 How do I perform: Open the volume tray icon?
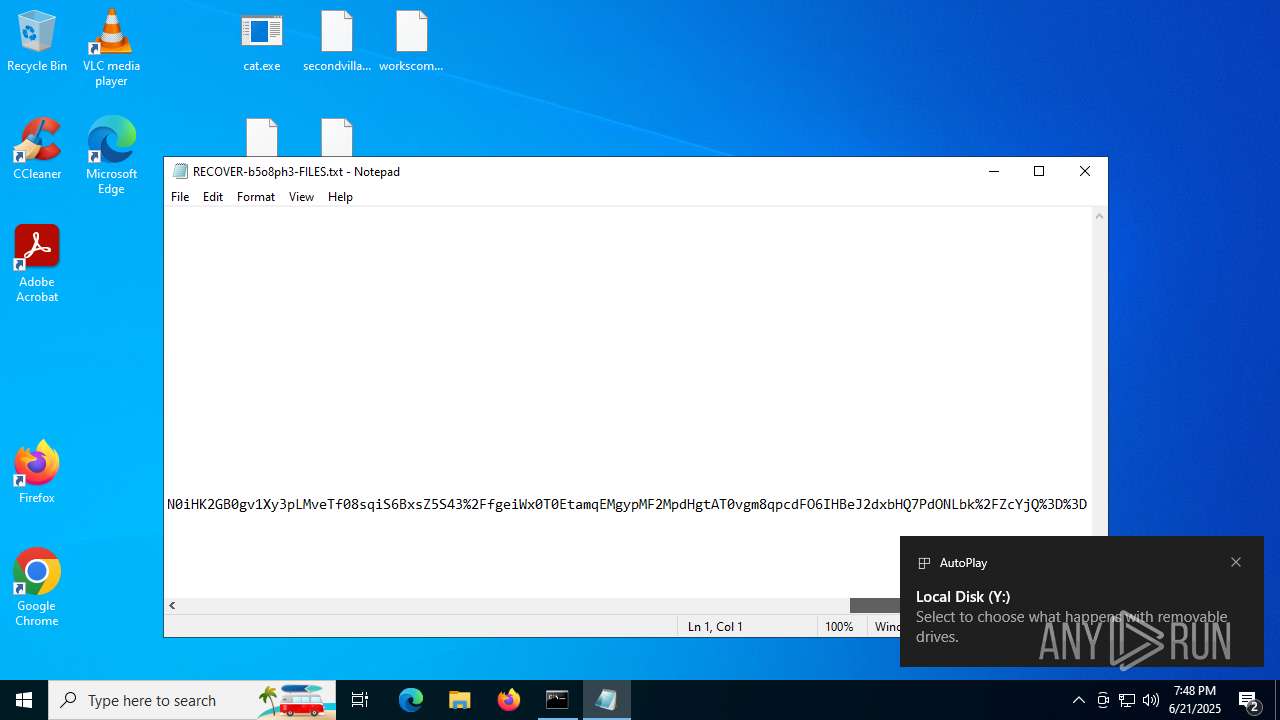click(1151, 700)
